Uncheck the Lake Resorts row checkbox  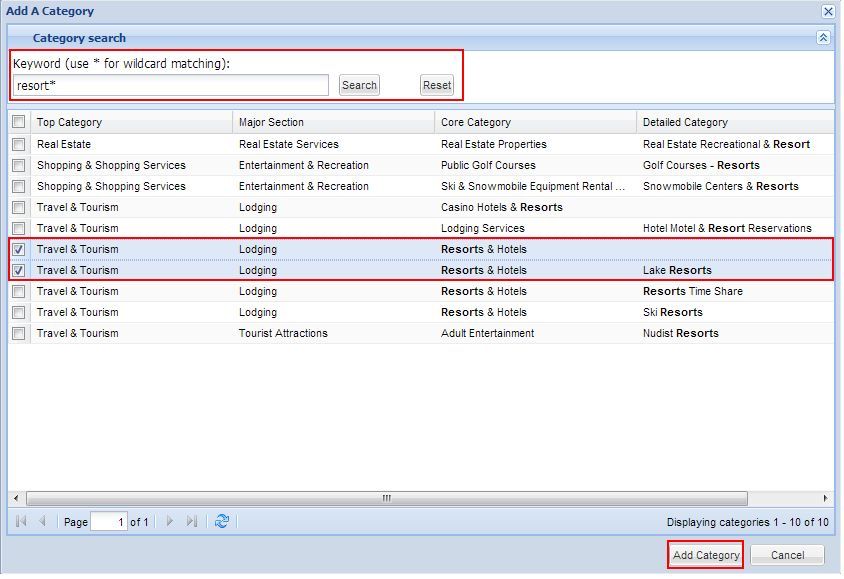pyautogui.click(x=19, y=270)
